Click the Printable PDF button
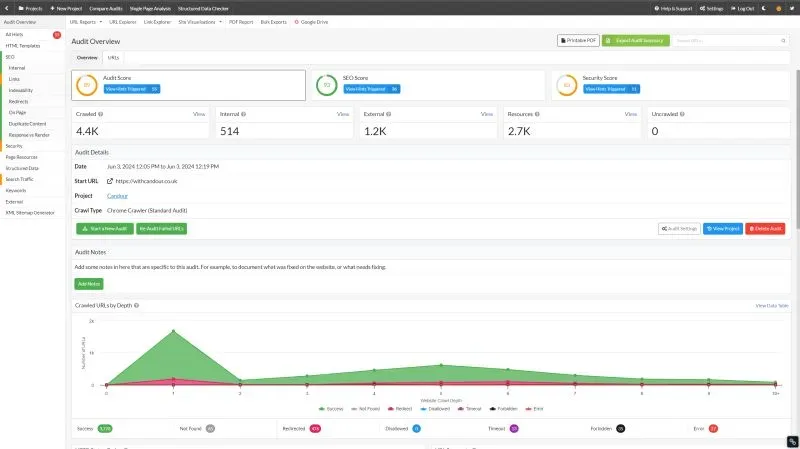 (x=578, y=40)
